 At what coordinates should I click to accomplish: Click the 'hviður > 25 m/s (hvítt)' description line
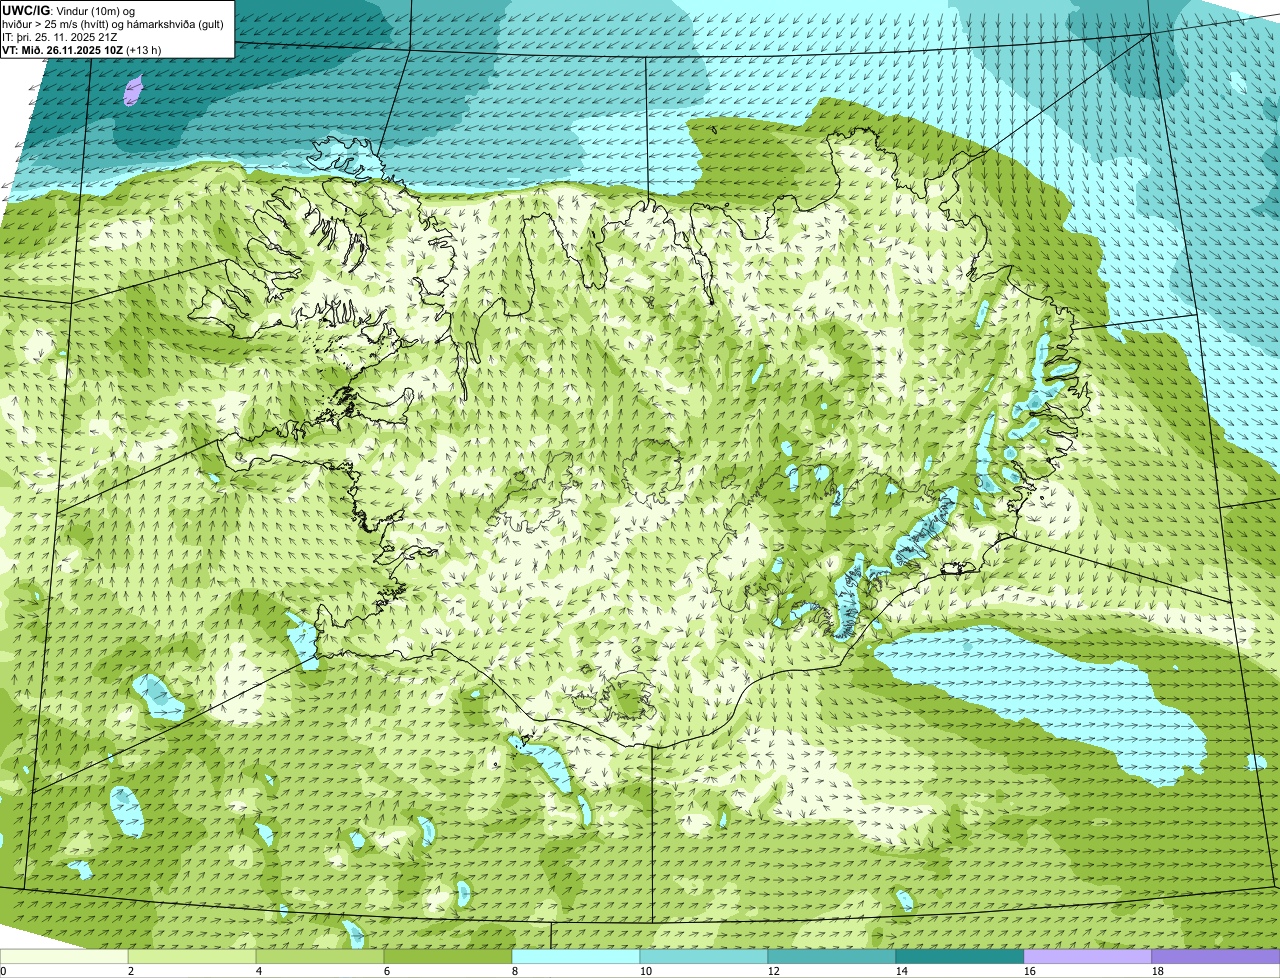click(113, 23)
